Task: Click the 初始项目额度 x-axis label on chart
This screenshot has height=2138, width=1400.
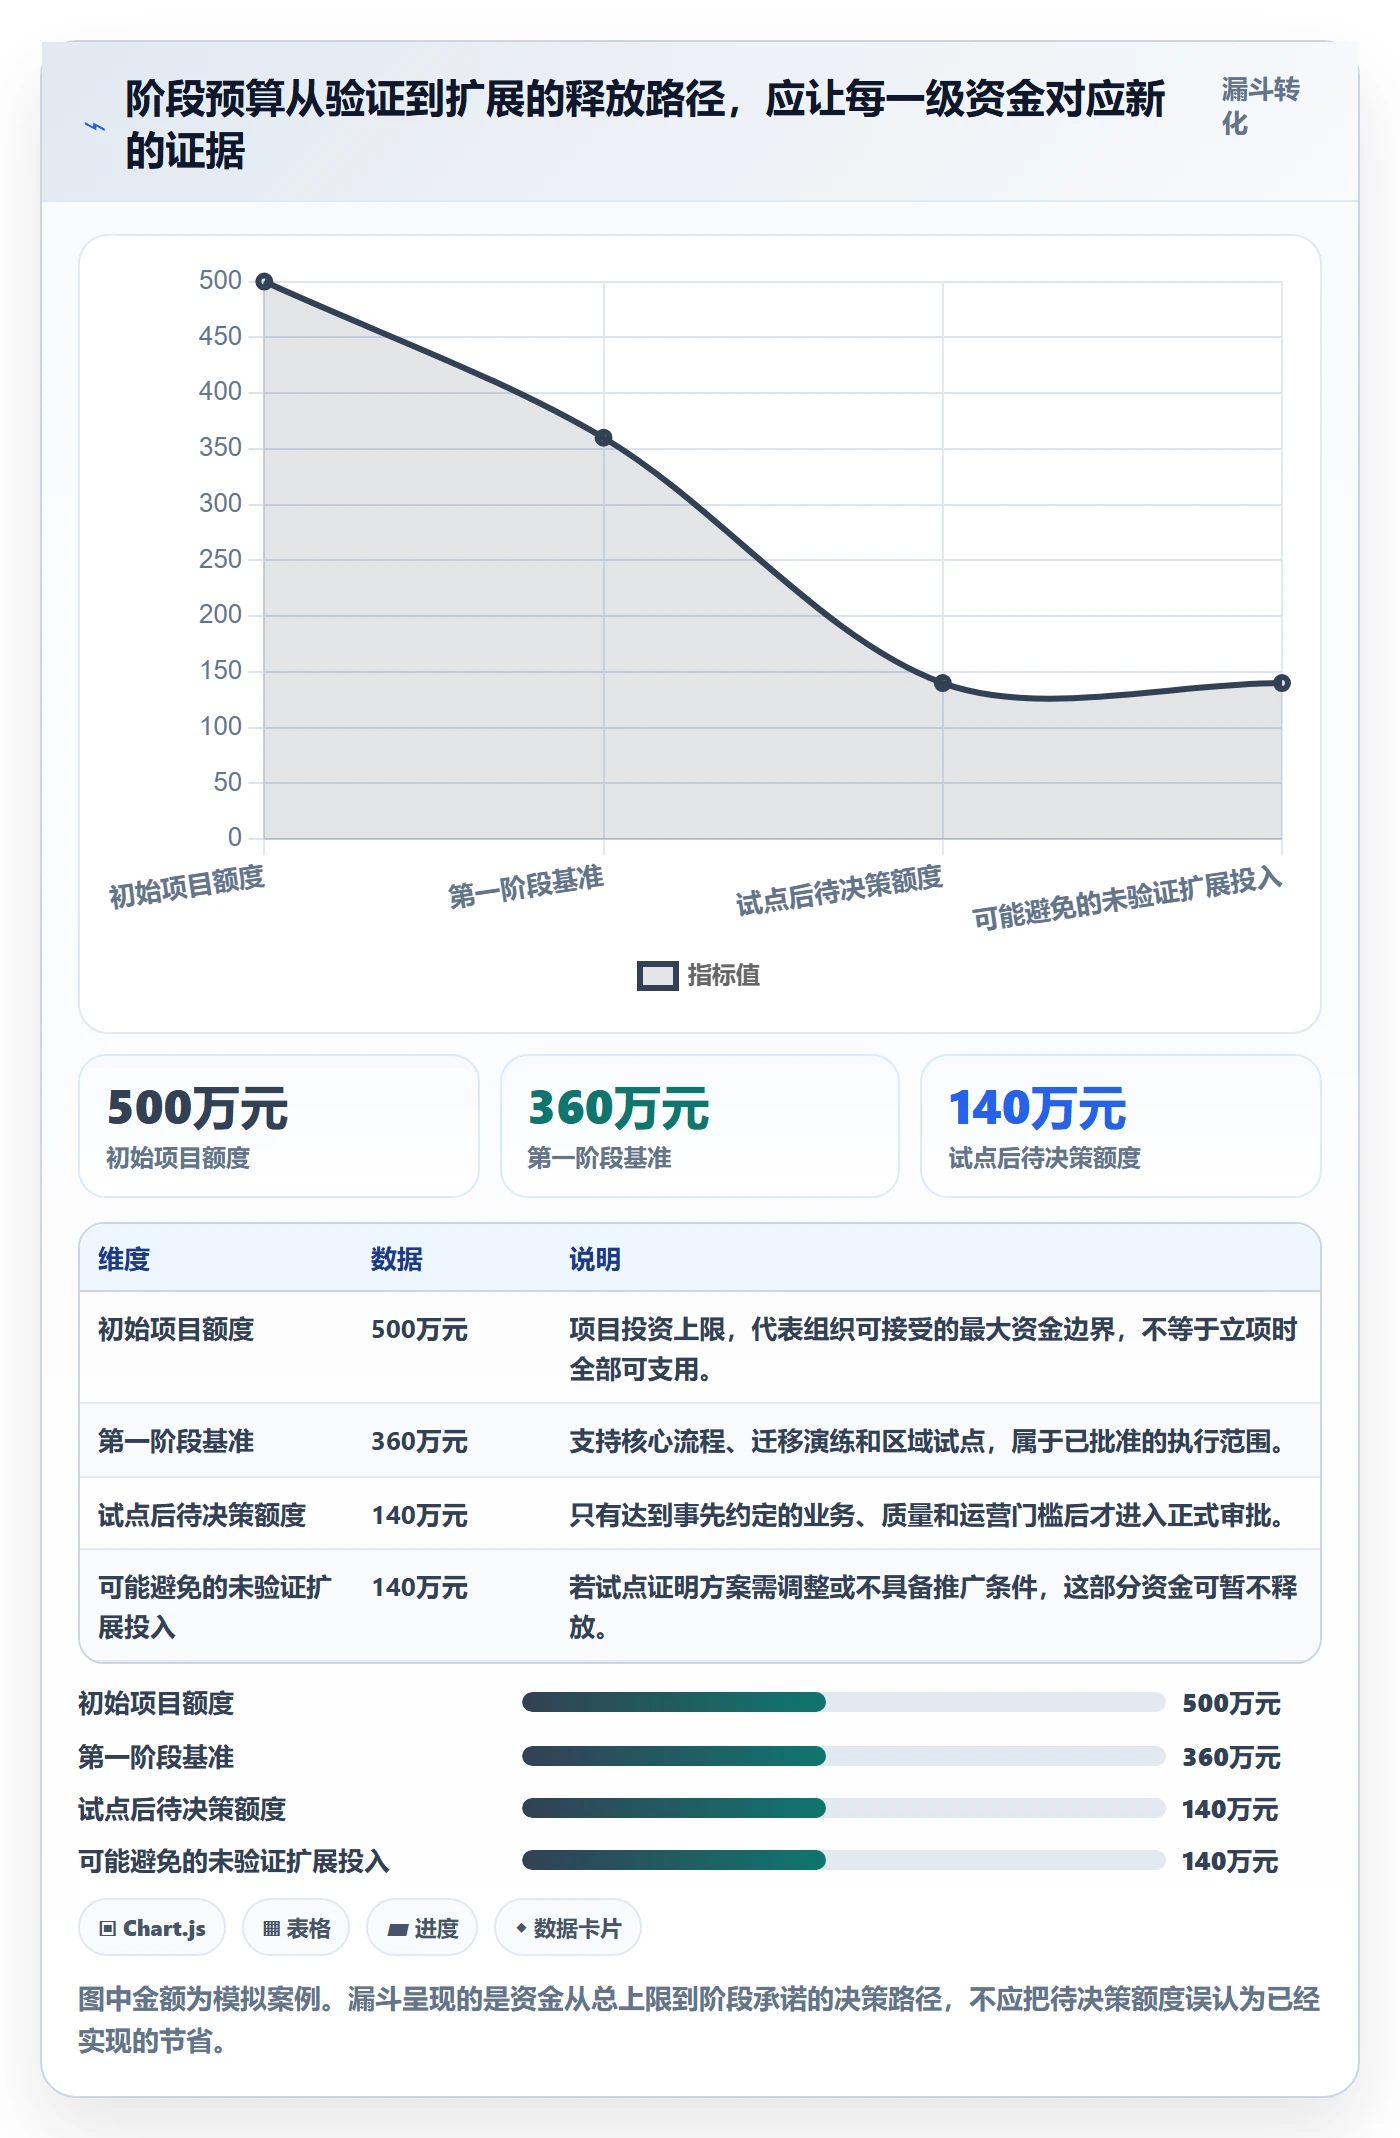Action: 187,886
